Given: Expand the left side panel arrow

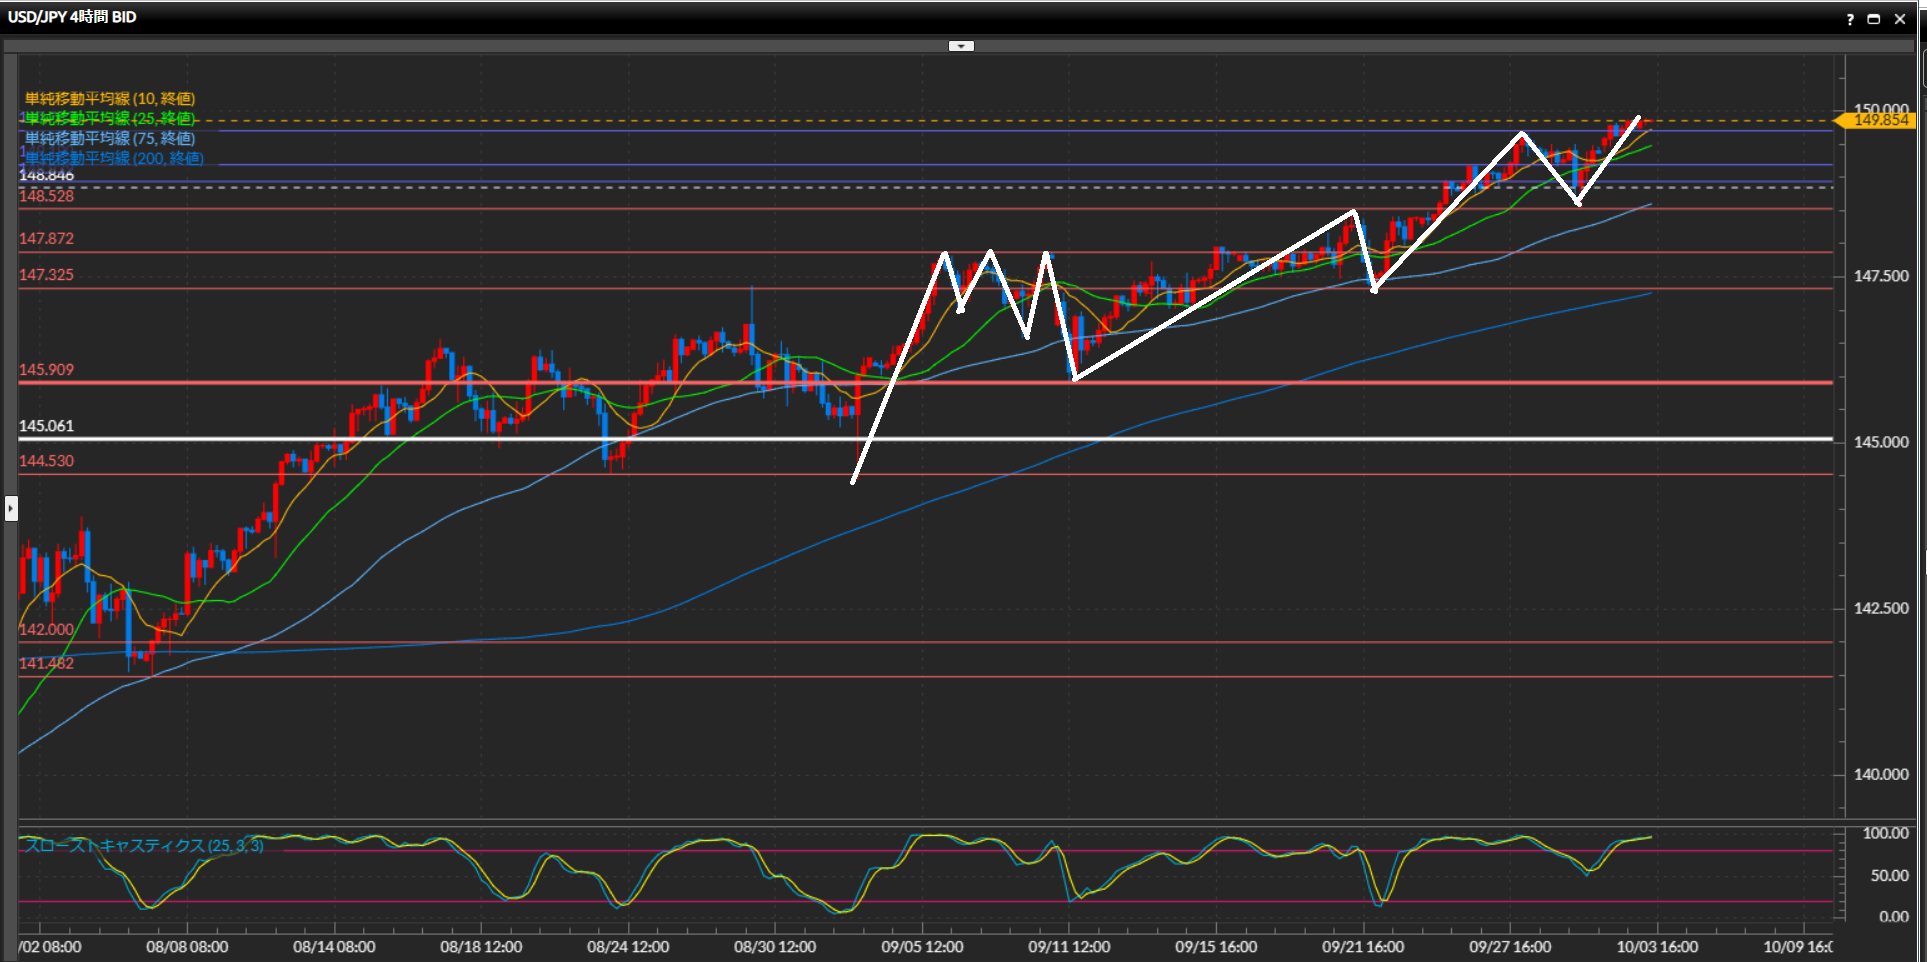Looking at the screenshot, I should 11,508.
